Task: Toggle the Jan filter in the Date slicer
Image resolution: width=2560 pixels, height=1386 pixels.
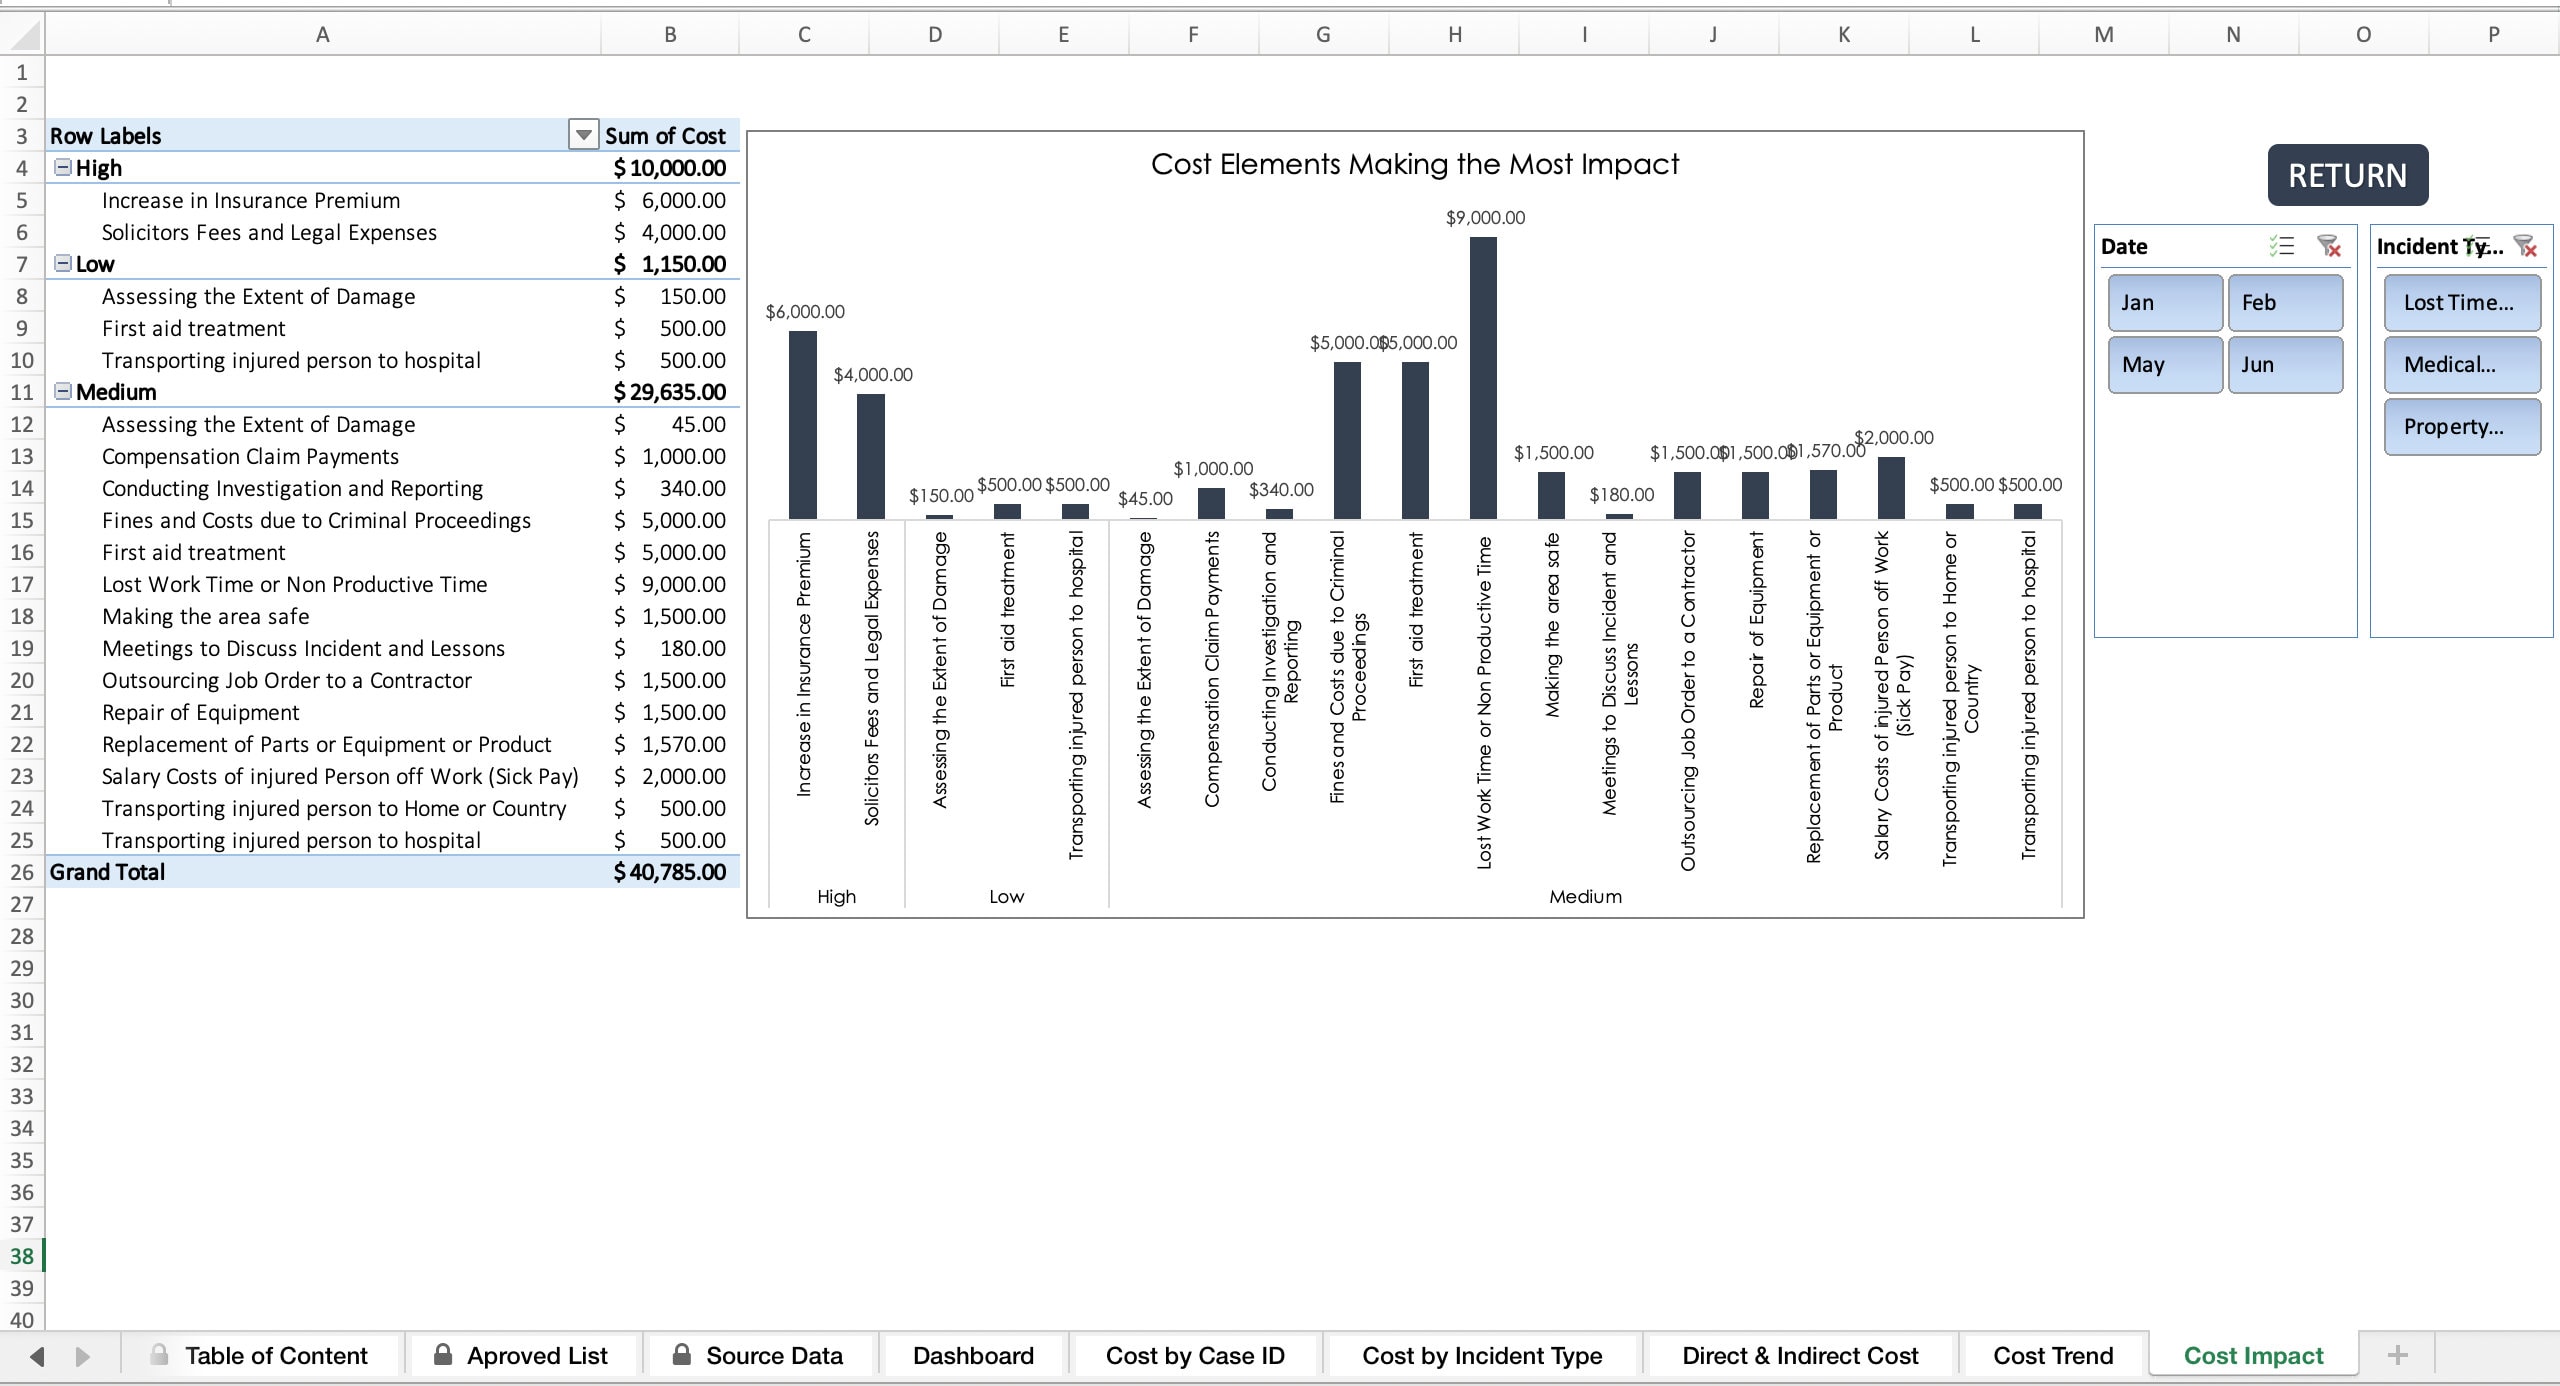Action: 2164,303
